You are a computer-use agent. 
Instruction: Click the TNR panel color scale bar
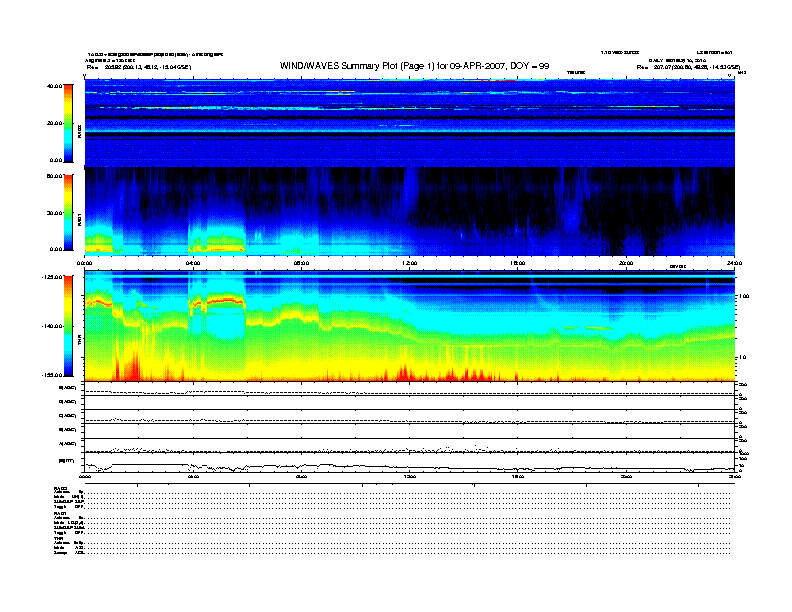click(68, 326)
